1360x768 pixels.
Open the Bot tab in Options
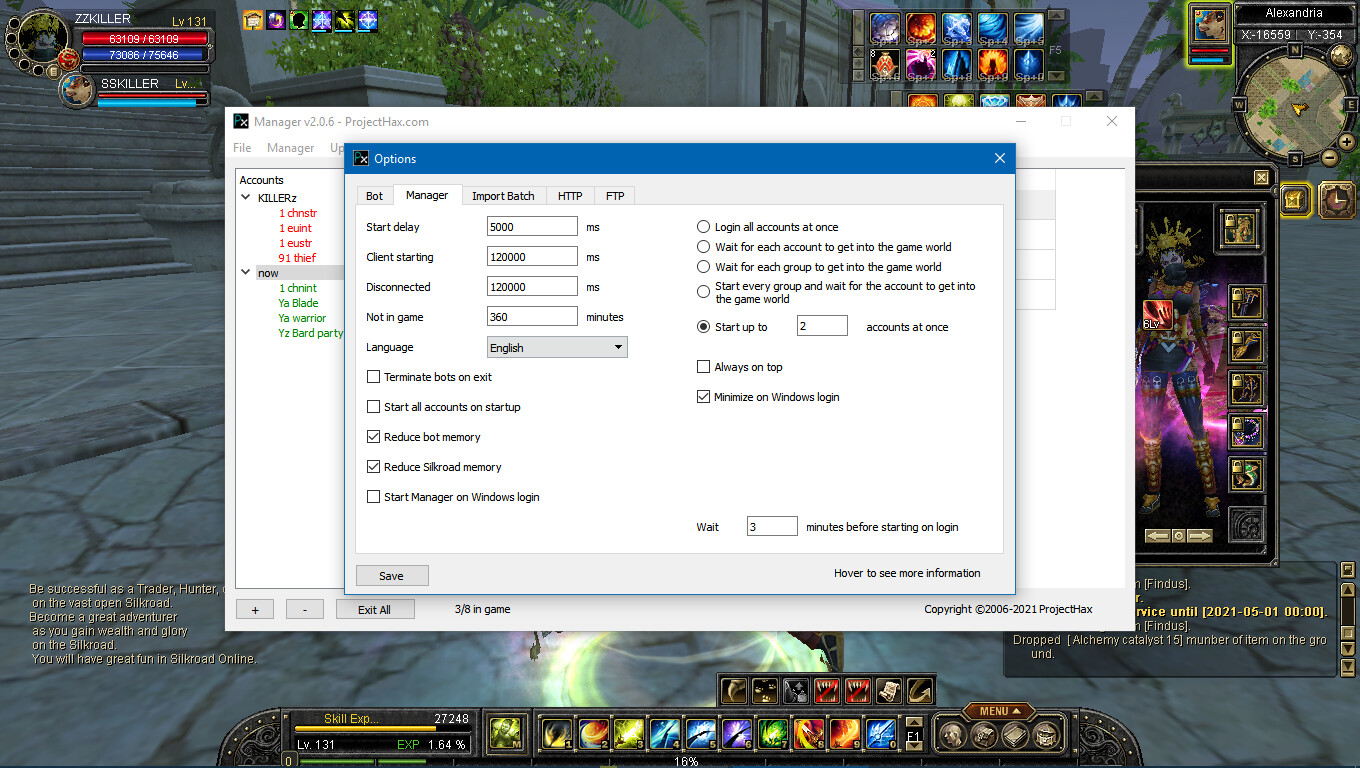pyautogui.click(x=374, y=196)
